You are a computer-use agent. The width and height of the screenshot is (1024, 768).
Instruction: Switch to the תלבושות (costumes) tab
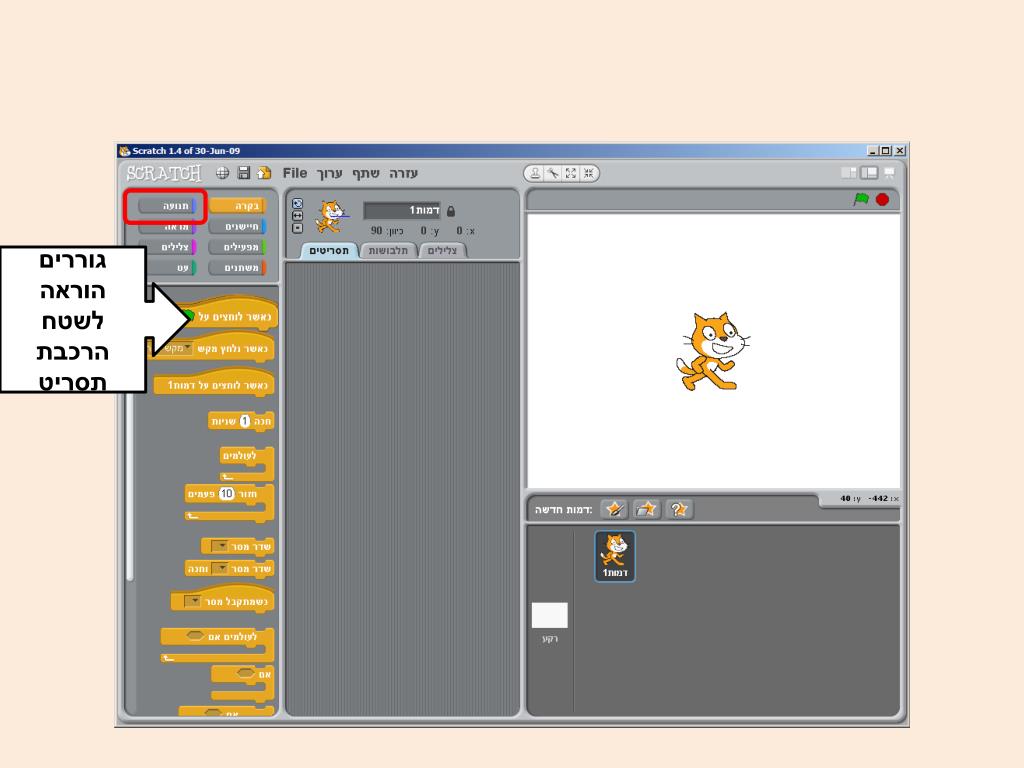(x=388, y=251)
